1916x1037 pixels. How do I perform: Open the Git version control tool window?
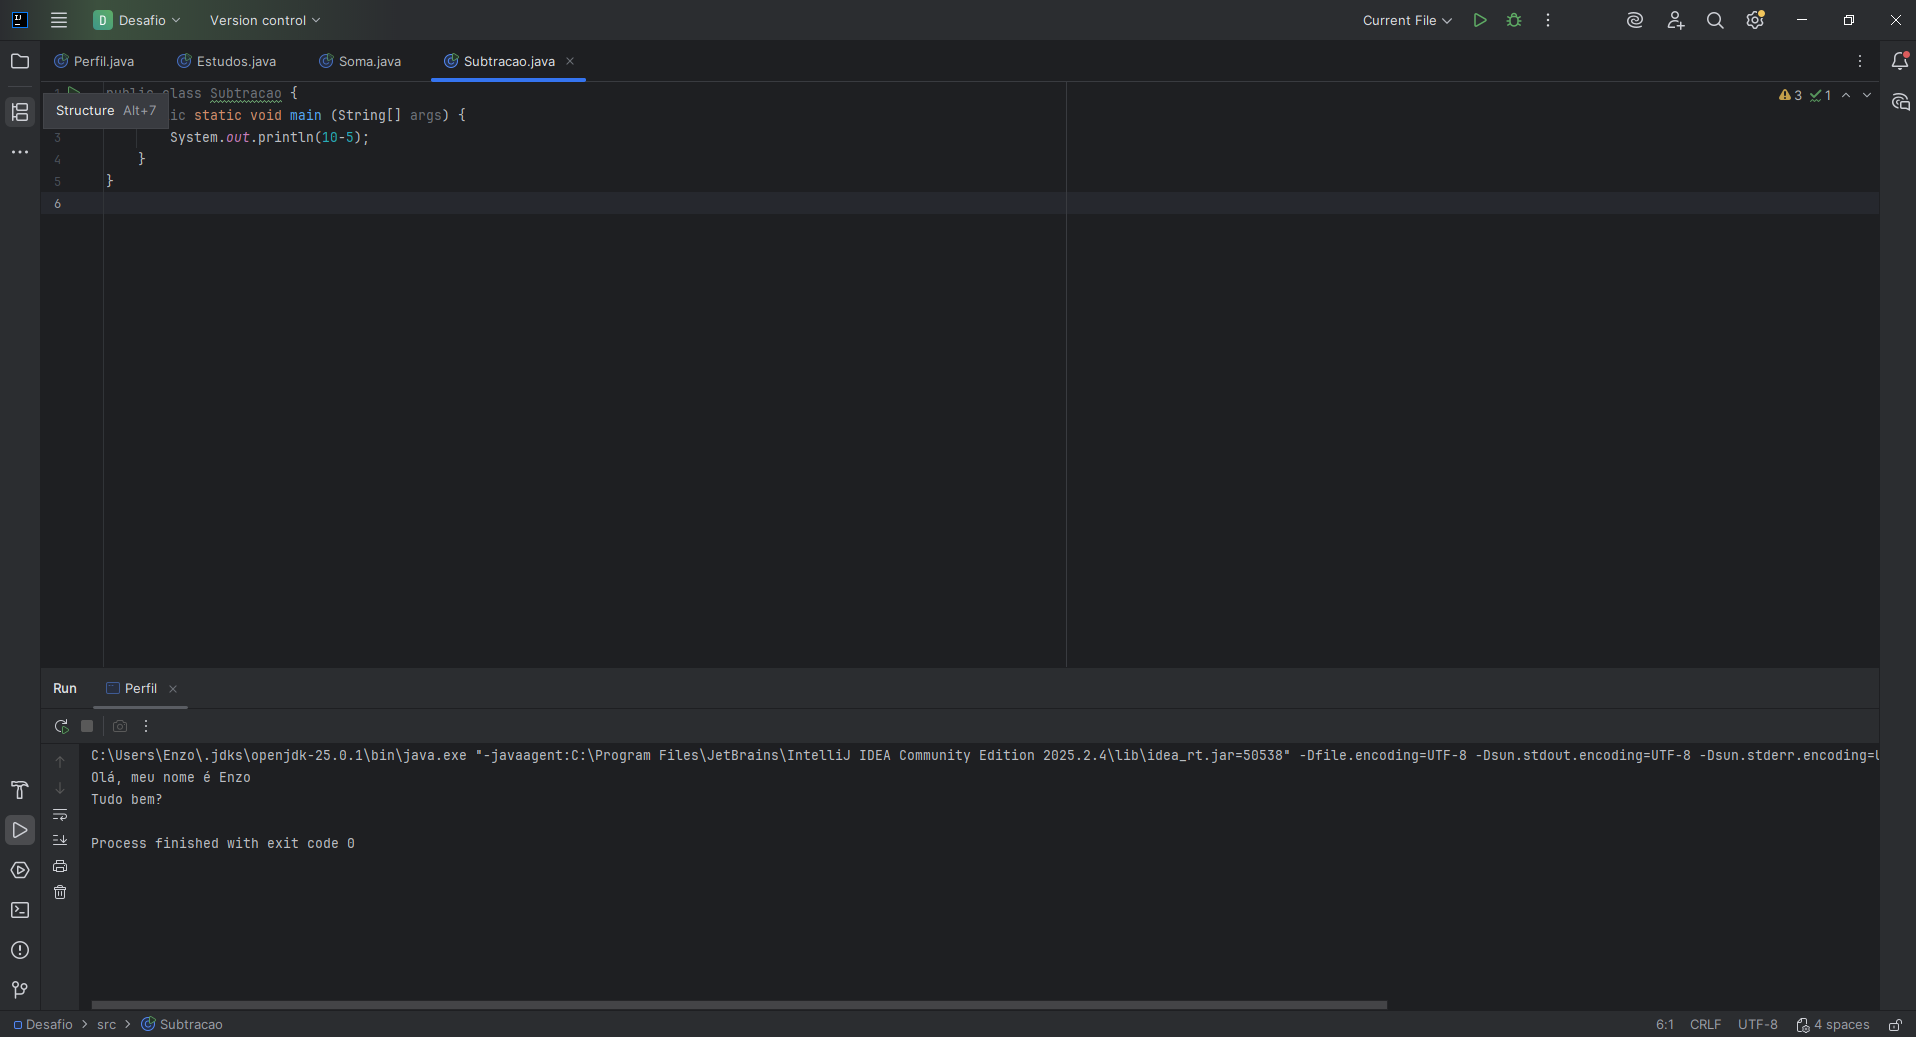[20, 990]
